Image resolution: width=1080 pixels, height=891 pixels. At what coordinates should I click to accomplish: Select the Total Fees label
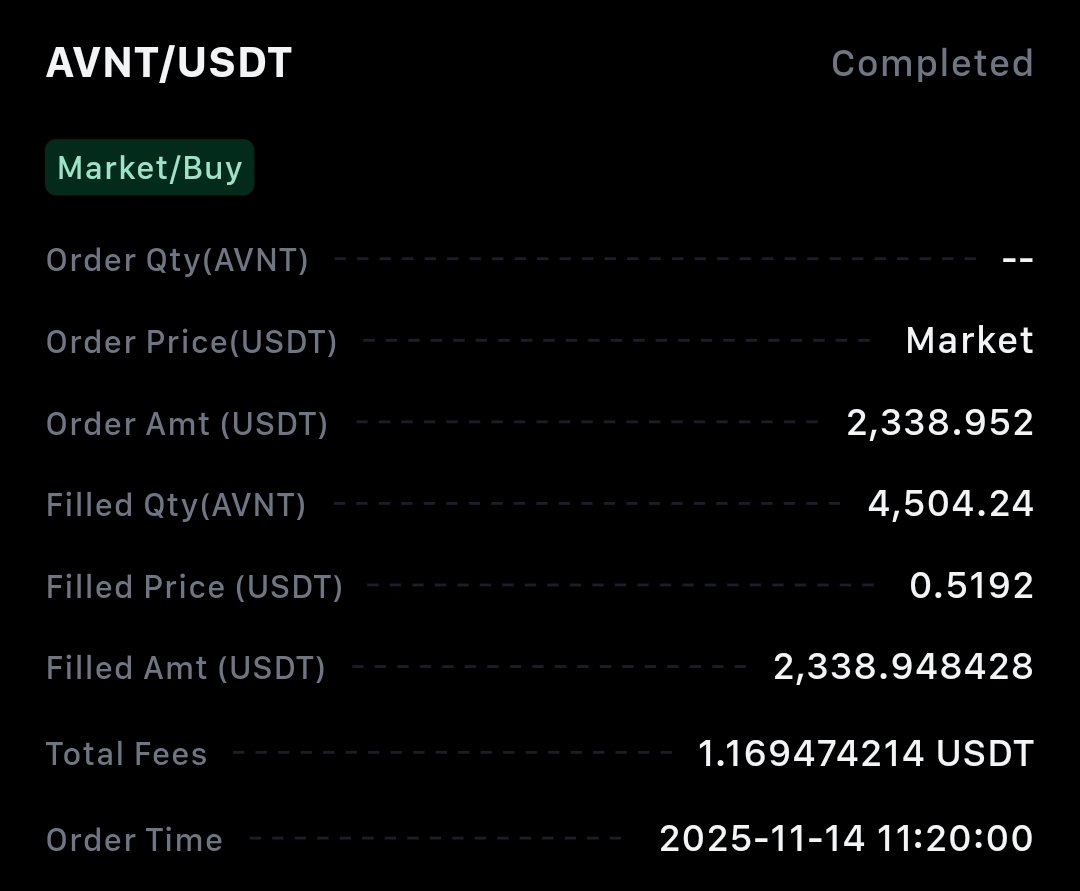(126, 753)
